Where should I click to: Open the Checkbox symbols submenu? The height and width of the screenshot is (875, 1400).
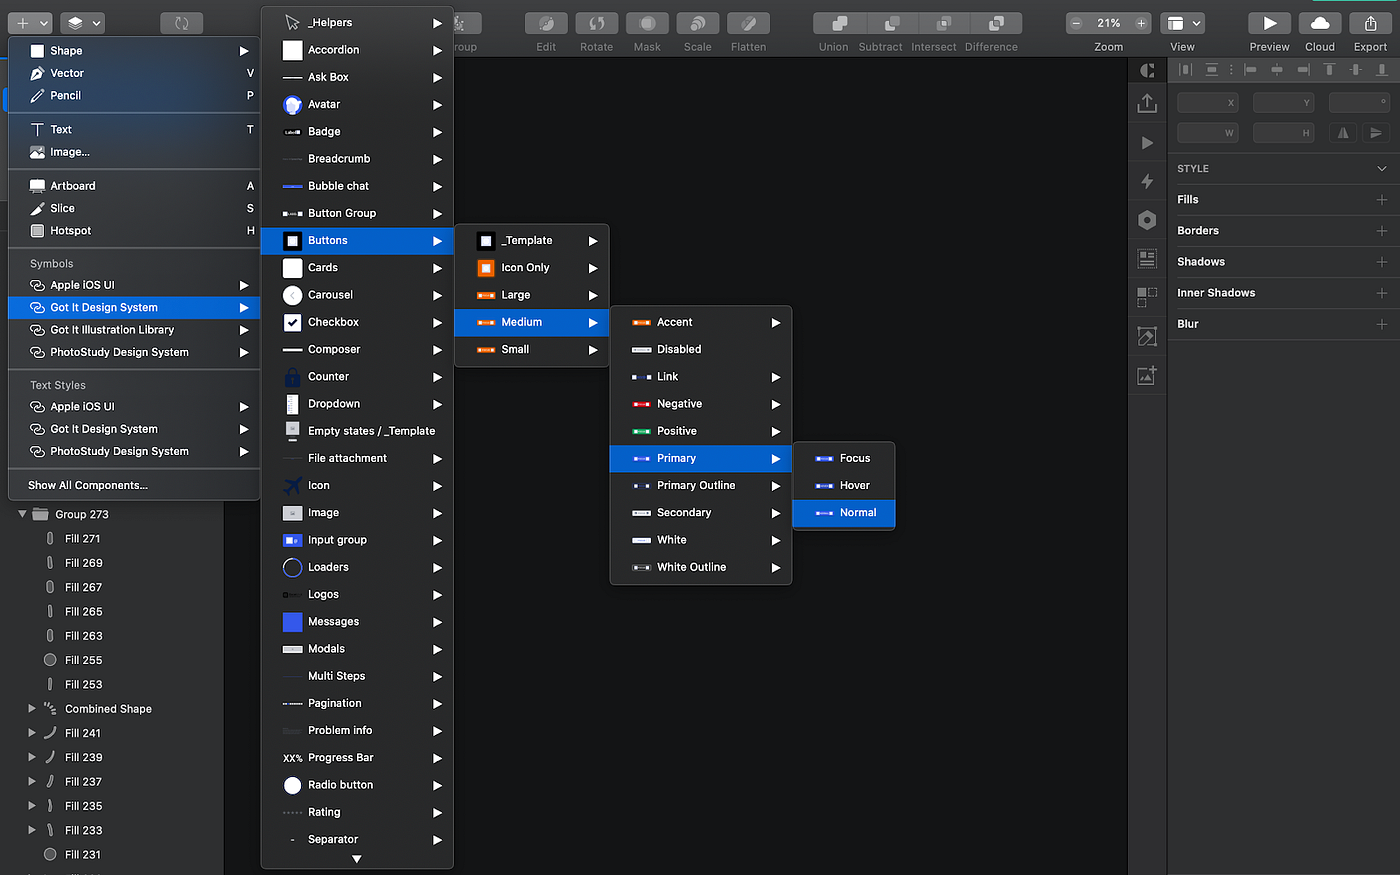point(357,322)
